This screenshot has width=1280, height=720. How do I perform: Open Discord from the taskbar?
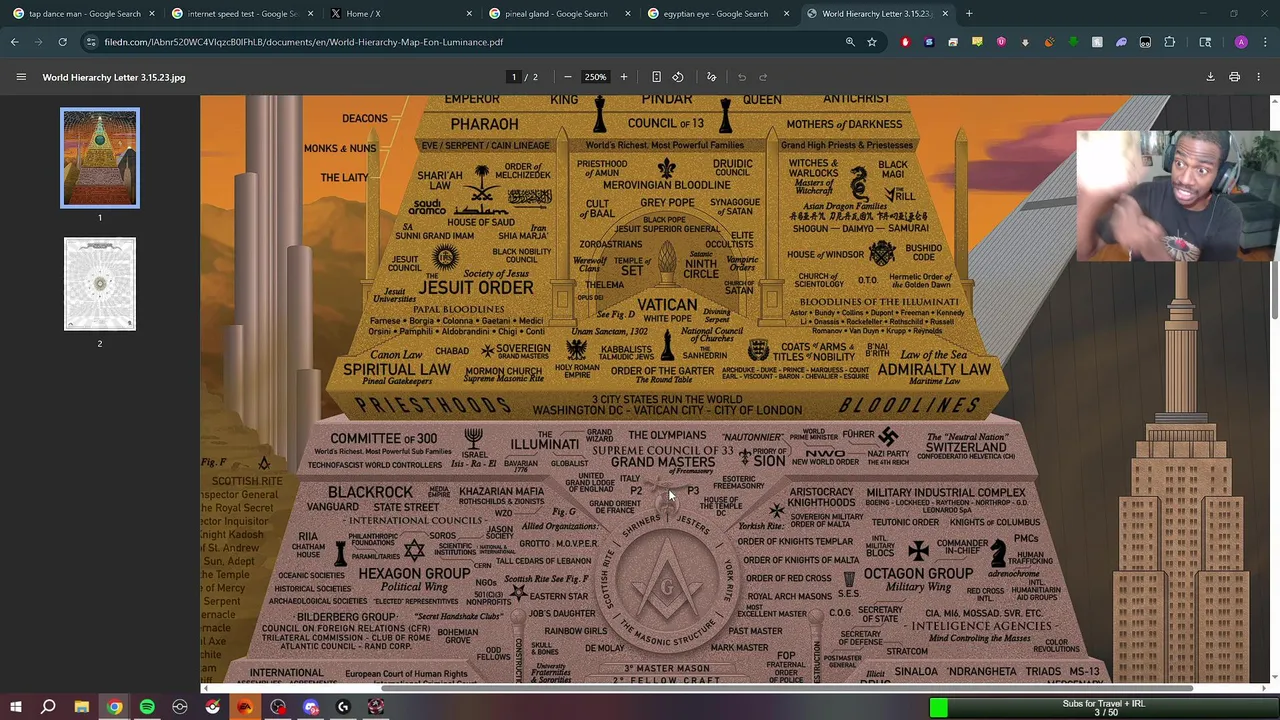tap(311, 707)
